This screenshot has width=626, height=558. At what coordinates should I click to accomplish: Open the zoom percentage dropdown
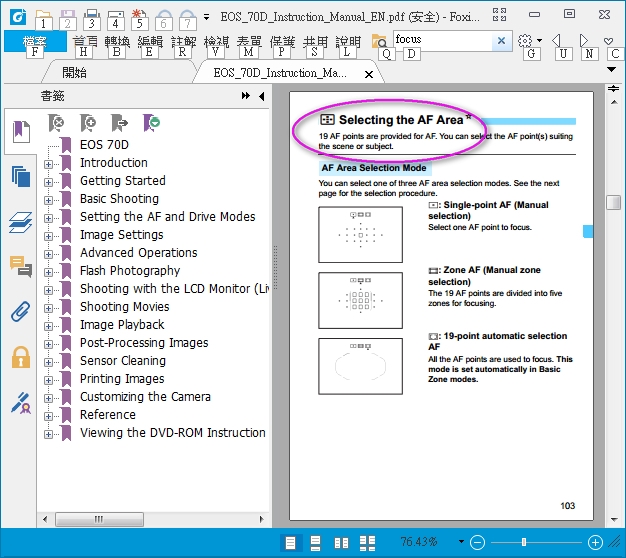[x=461, y=542]
